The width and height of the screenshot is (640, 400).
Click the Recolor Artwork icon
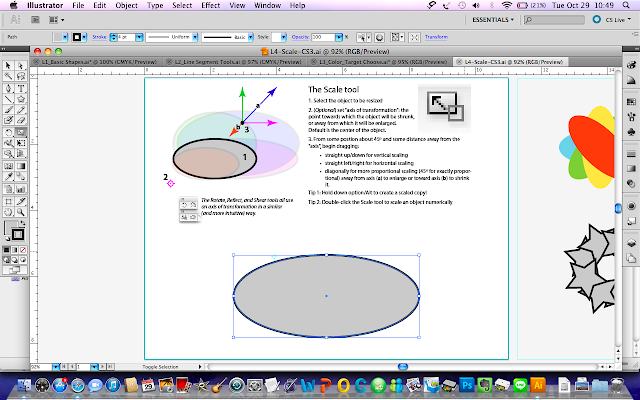click(x=379, y=37)
